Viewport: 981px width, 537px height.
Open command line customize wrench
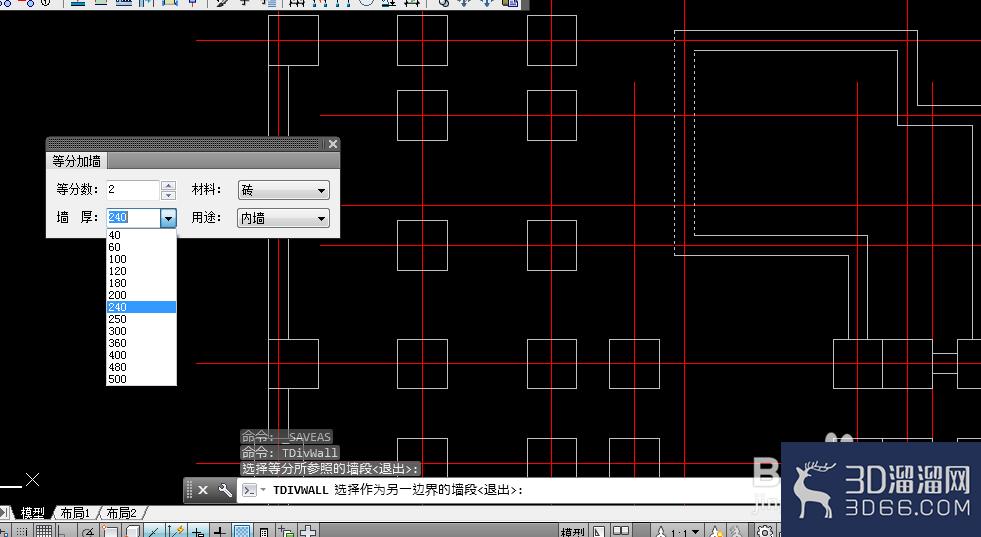[225, 490]
